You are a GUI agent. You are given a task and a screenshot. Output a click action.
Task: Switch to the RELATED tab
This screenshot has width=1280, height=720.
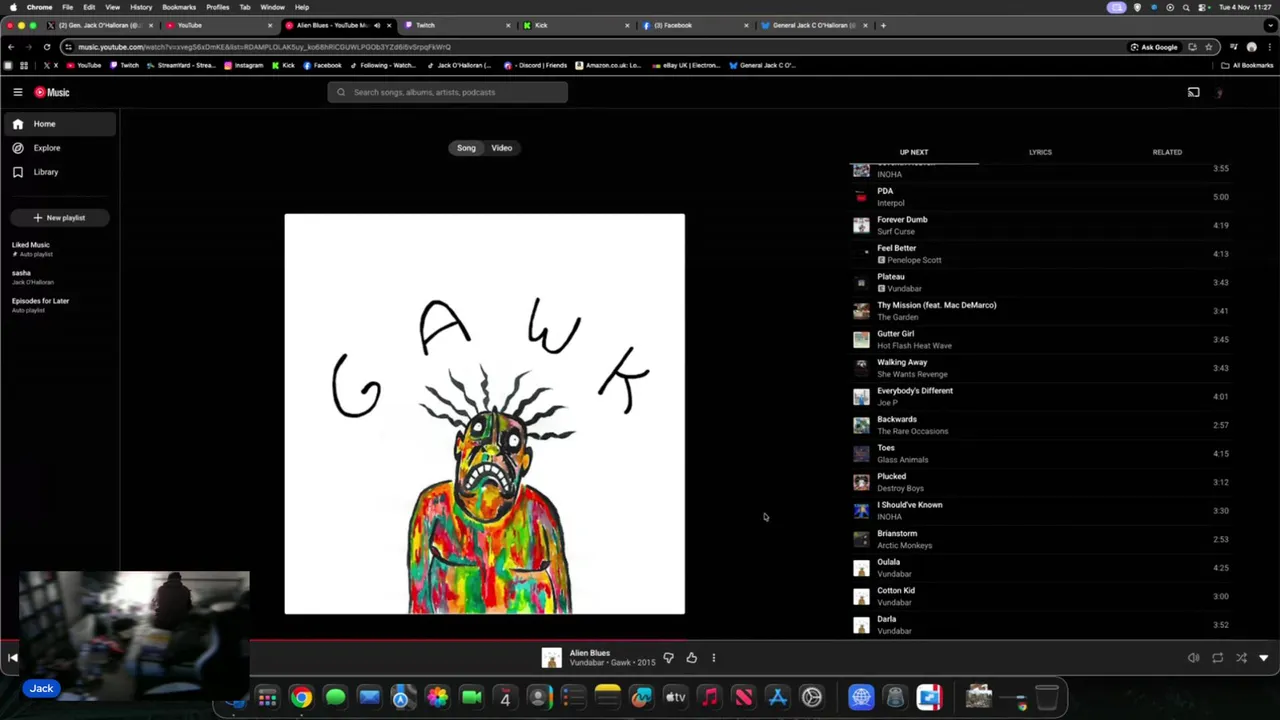coord(1167,152)
